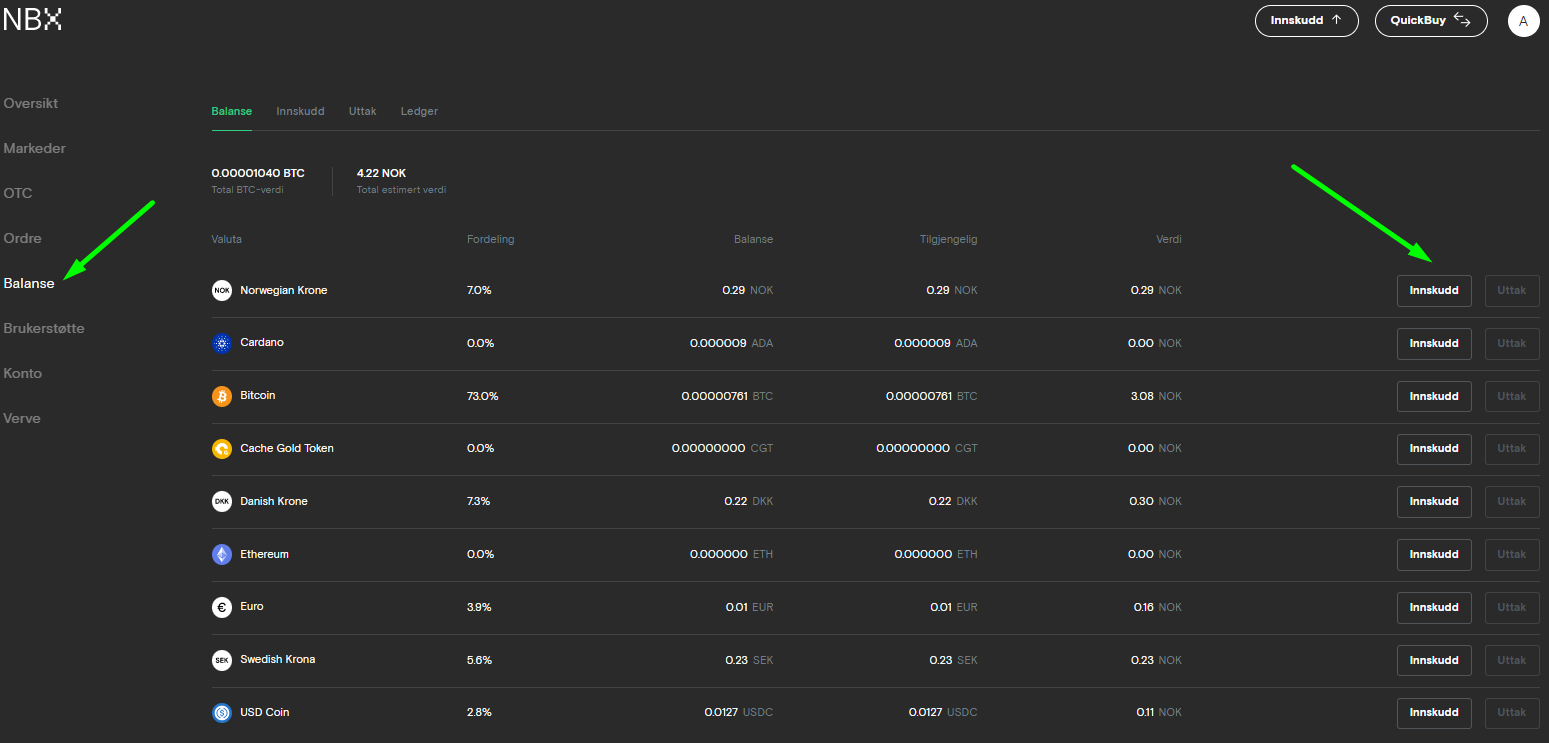The height and width of the screenshot is (743, 1549).
Task: Click the Cardano currency icon
Action: point(222,343)
